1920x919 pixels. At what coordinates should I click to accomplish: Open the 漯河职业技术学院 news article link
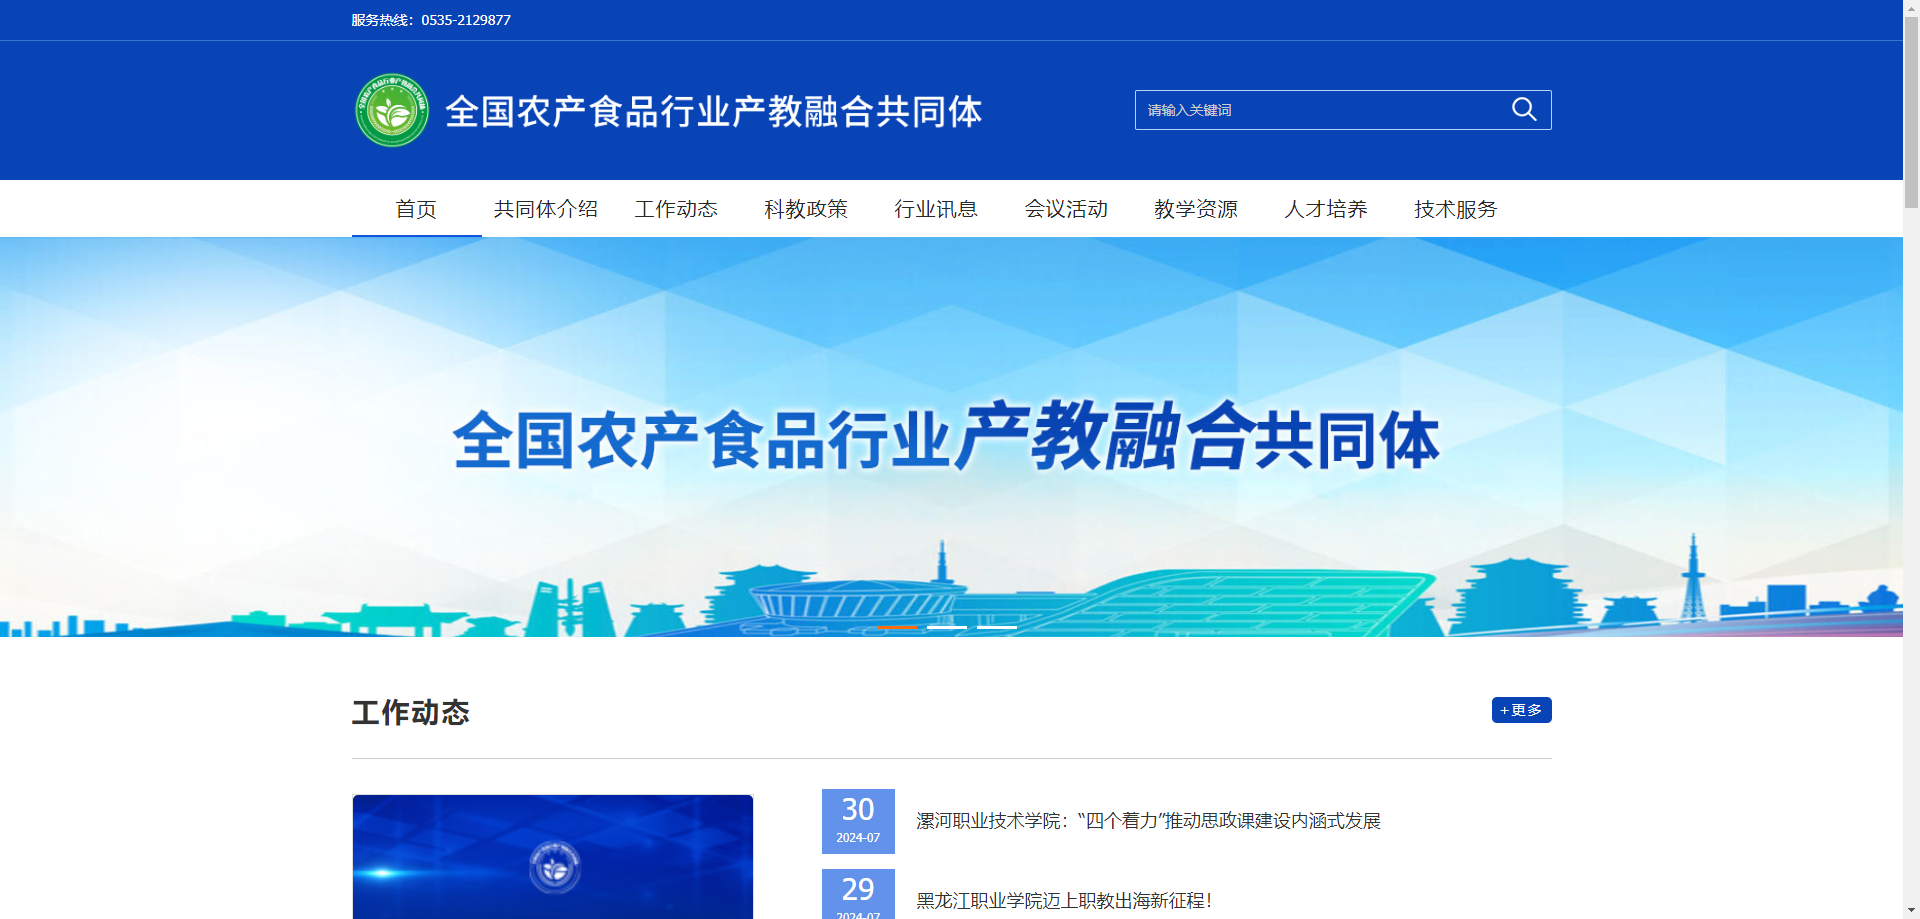click(x=1148, y=821)
